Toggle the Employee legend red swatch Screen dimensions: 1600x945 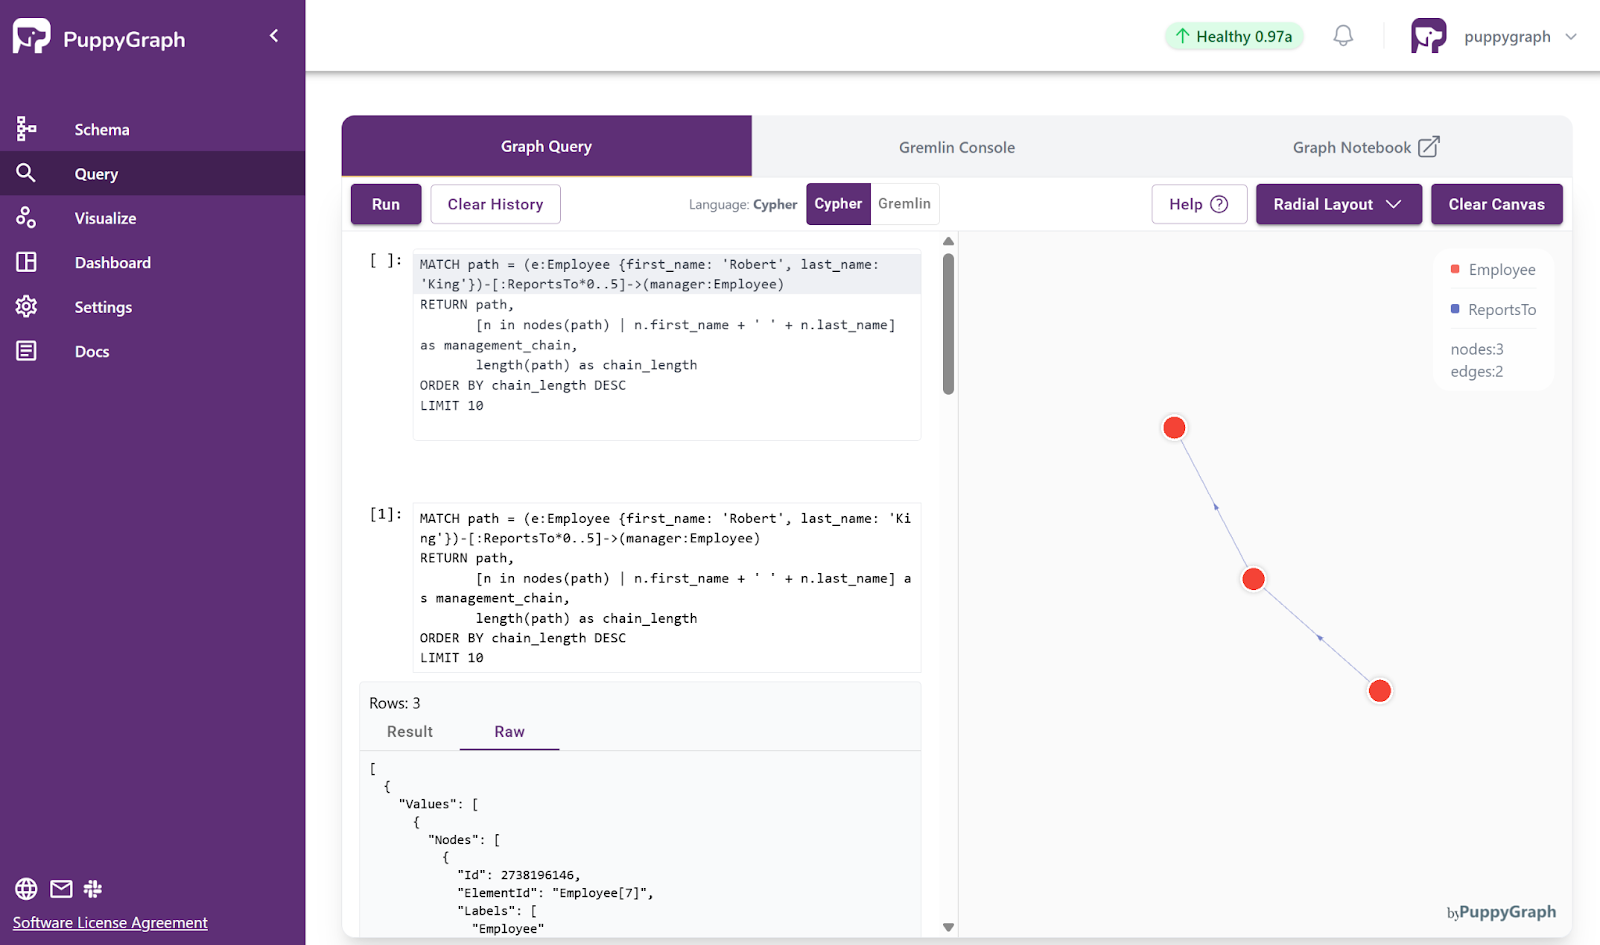pyautogui.click(x=1455, y=269)
